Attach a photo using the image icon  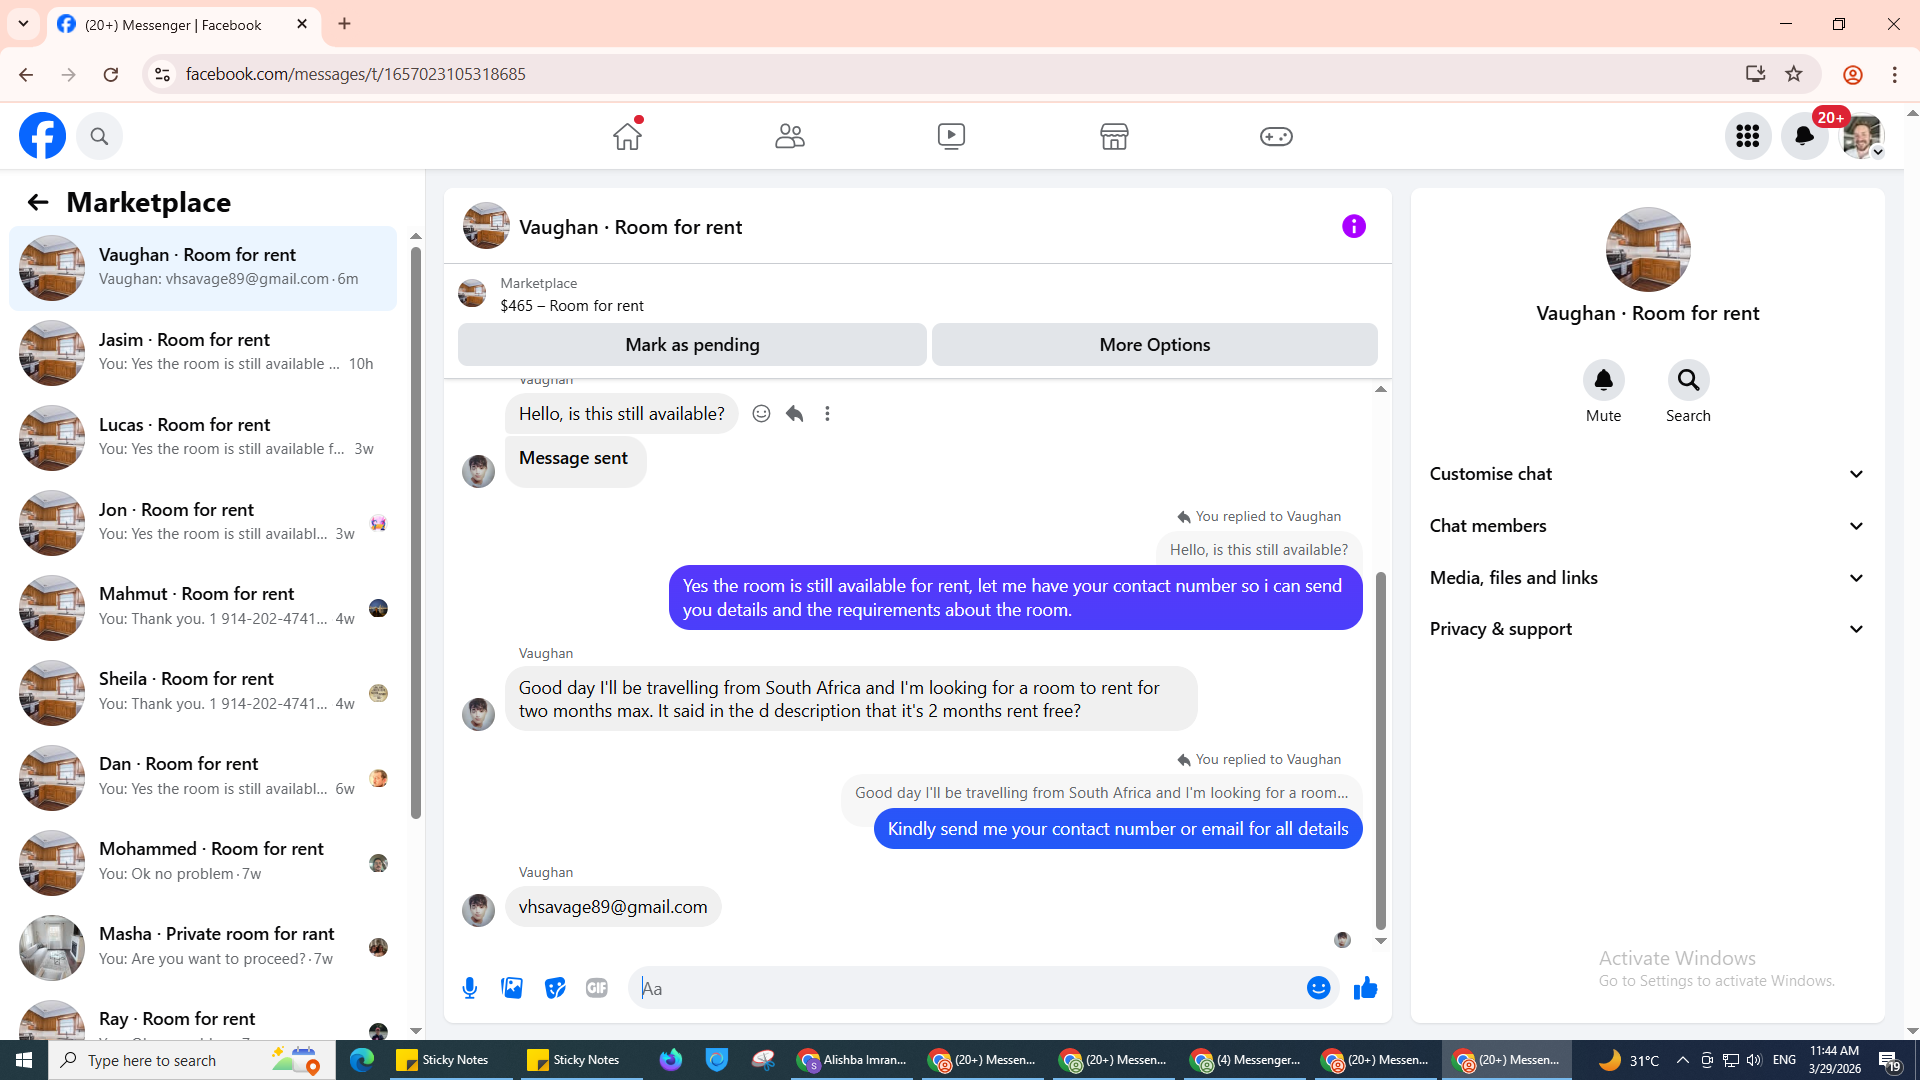(512, 989)
